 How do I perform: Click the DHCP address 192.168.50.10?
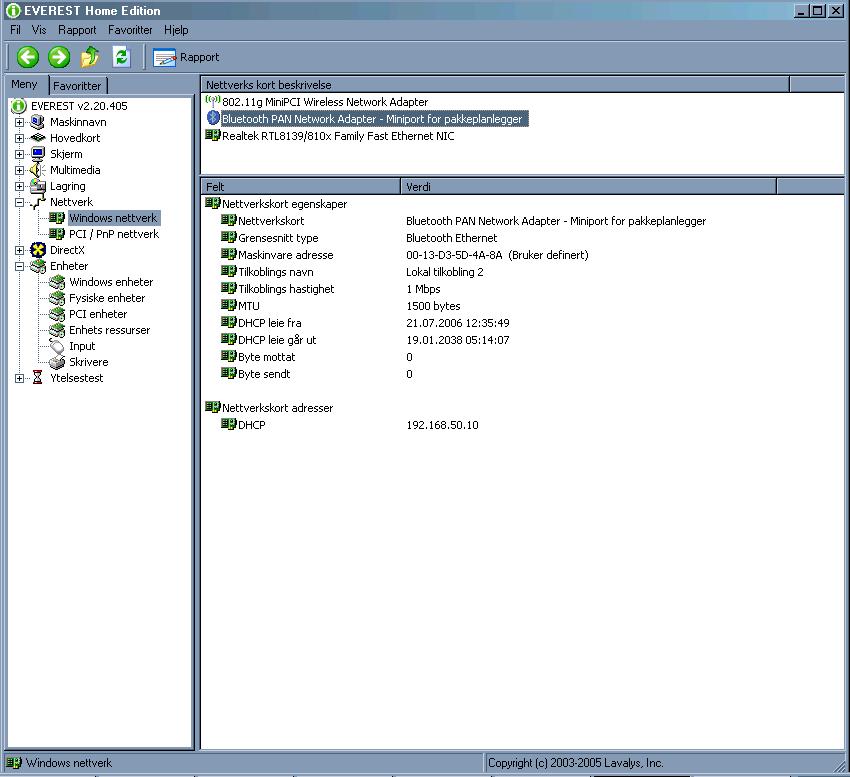click(442, 425)
